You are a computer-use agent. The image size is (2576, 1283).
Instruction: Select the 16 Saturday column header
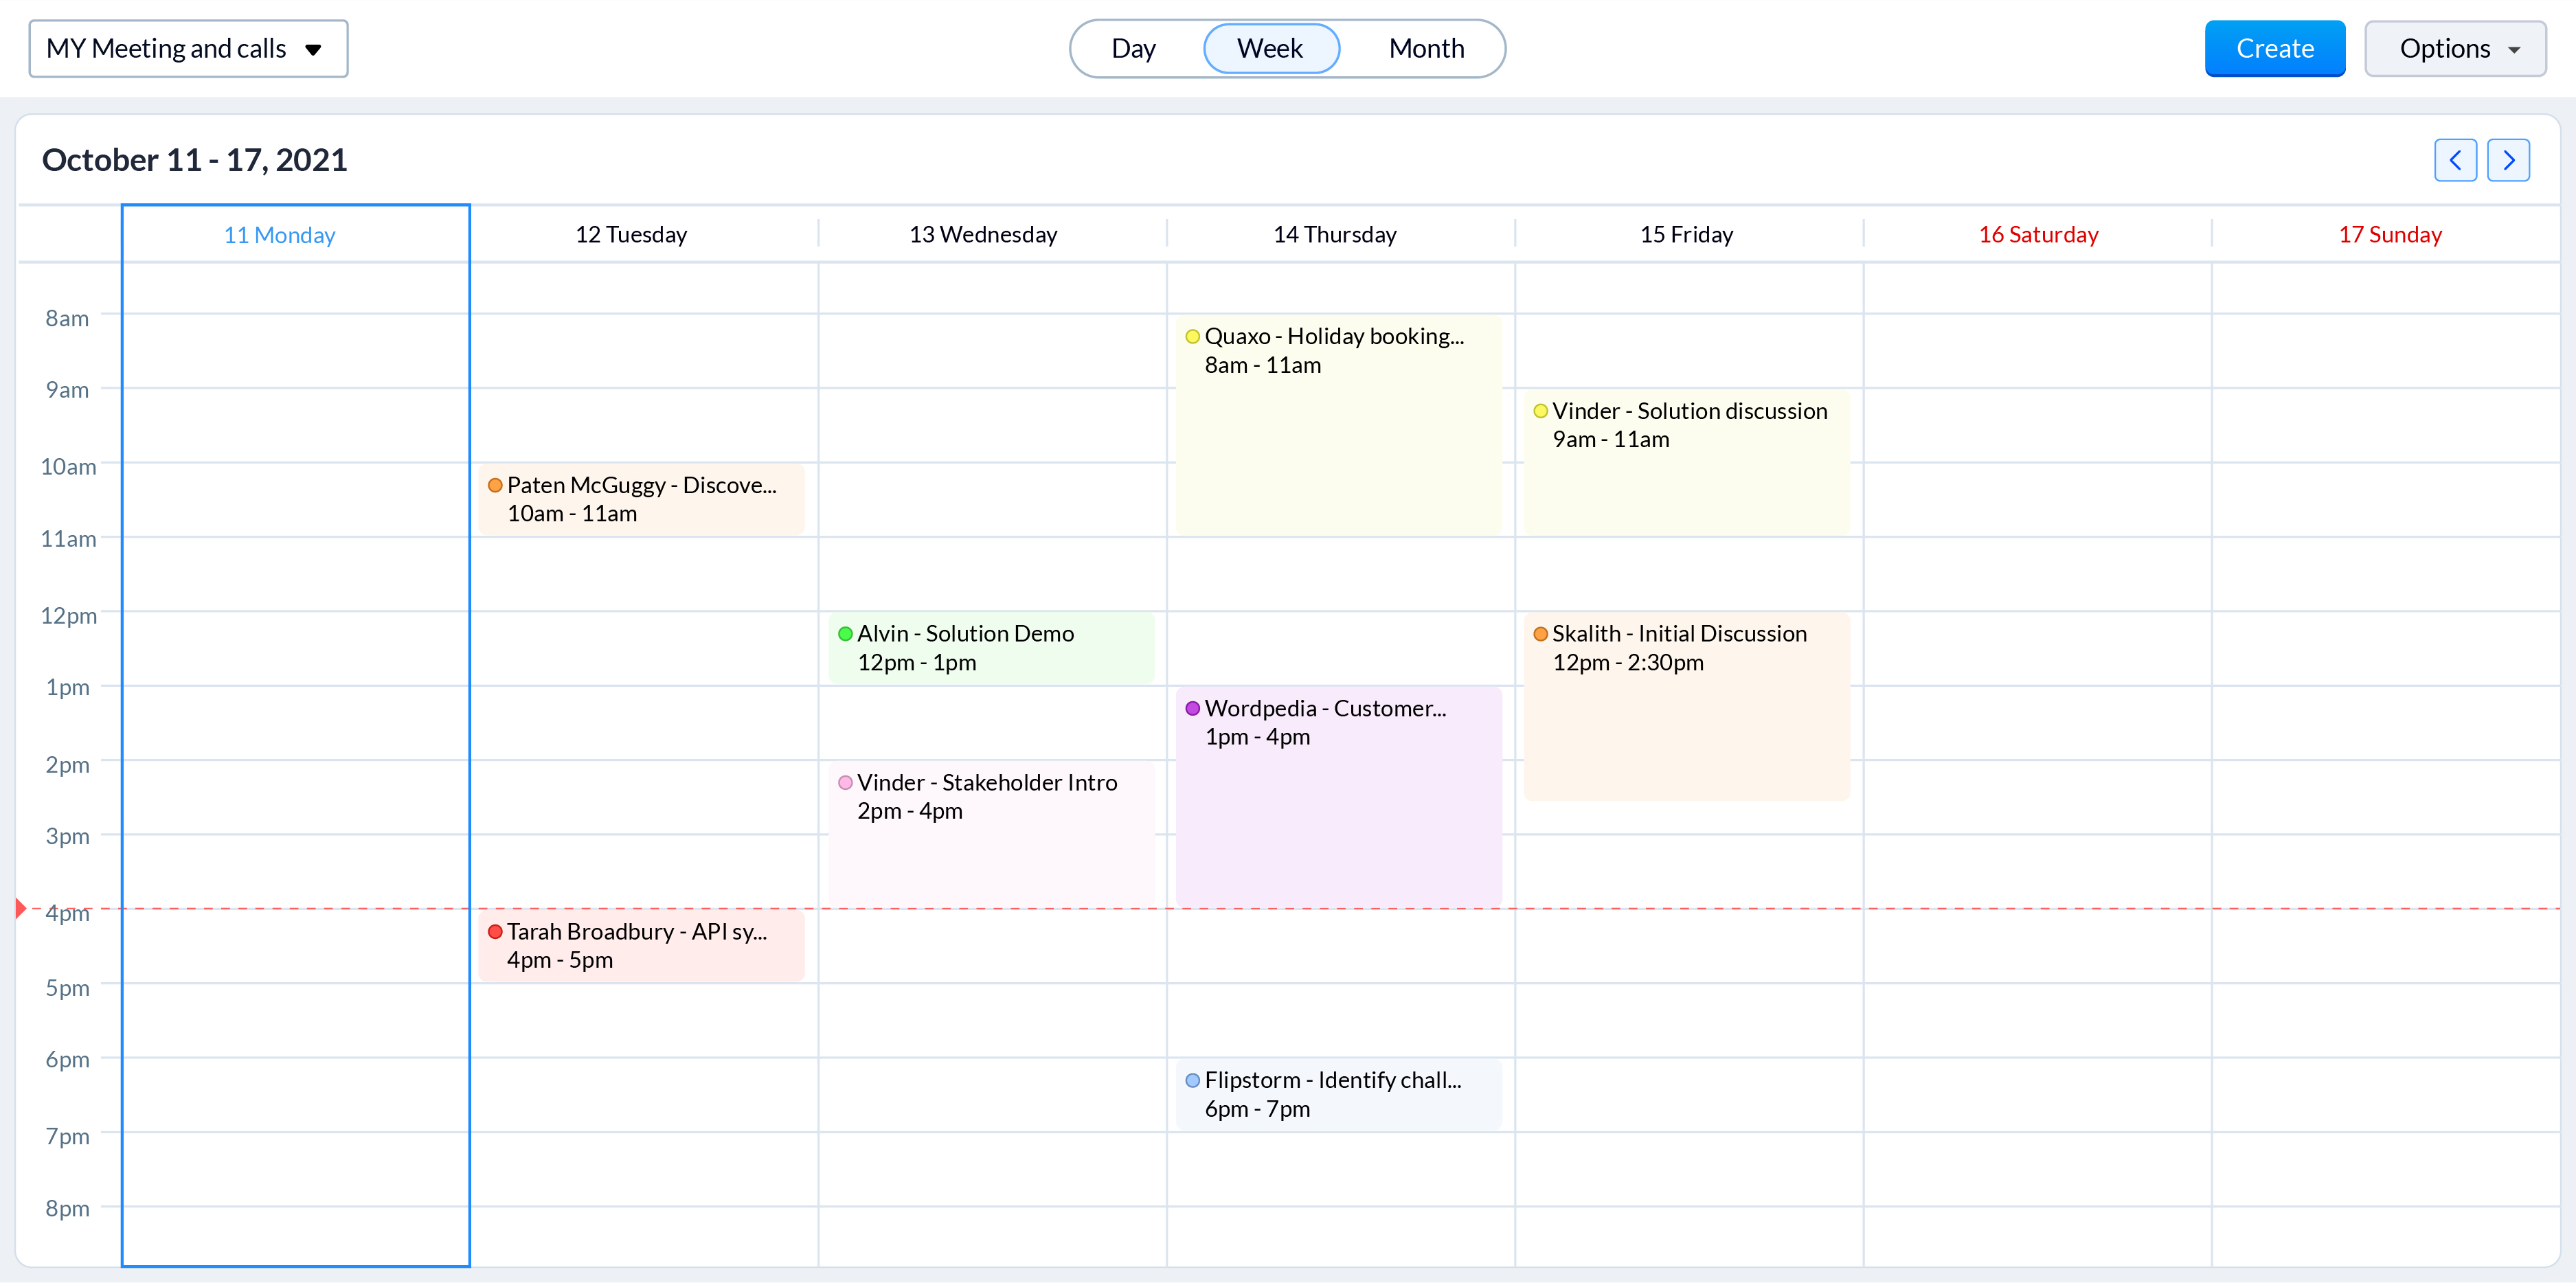(x=2037, y=235)
